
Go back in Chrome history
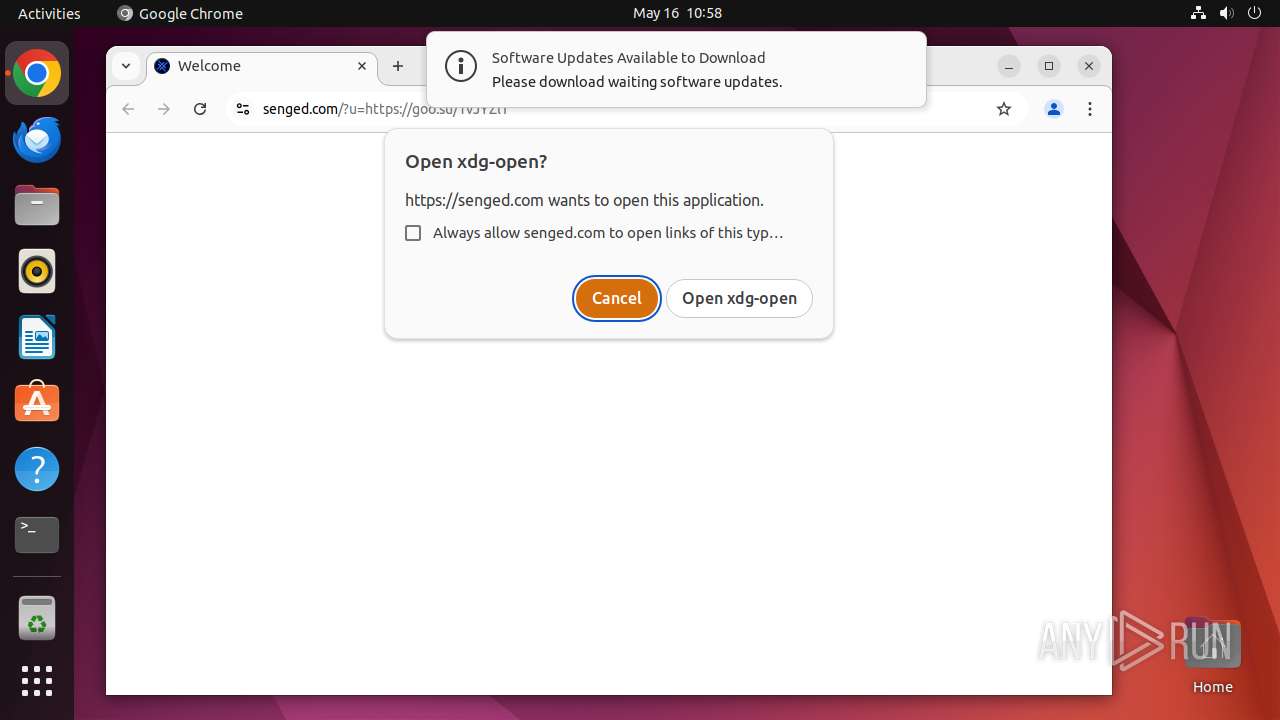(x=128, y=109)
